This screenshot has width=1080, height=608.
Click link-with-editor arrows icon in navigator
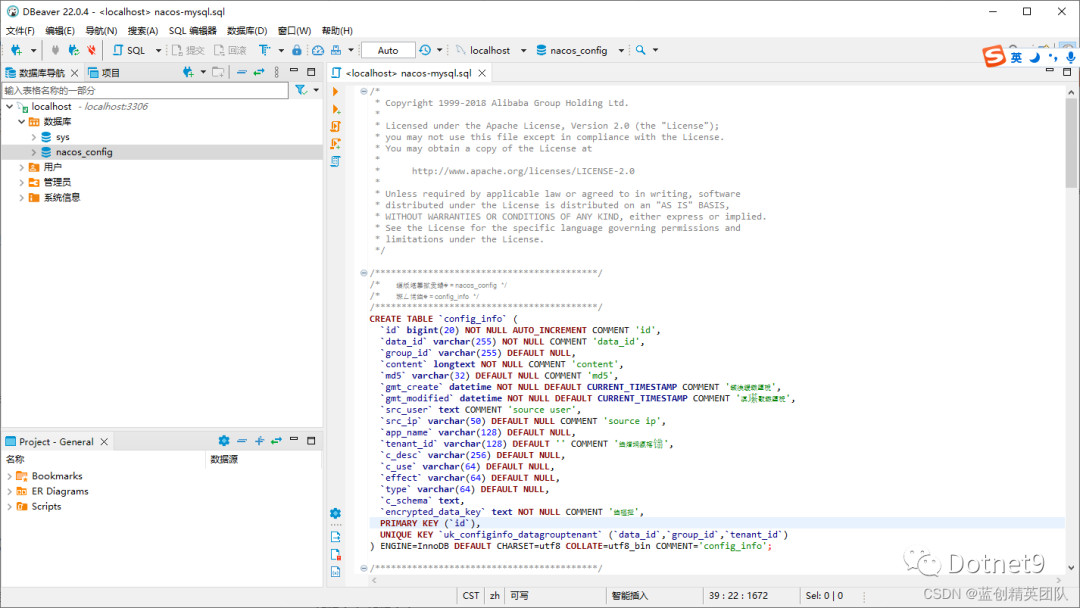tap(259, 72)
